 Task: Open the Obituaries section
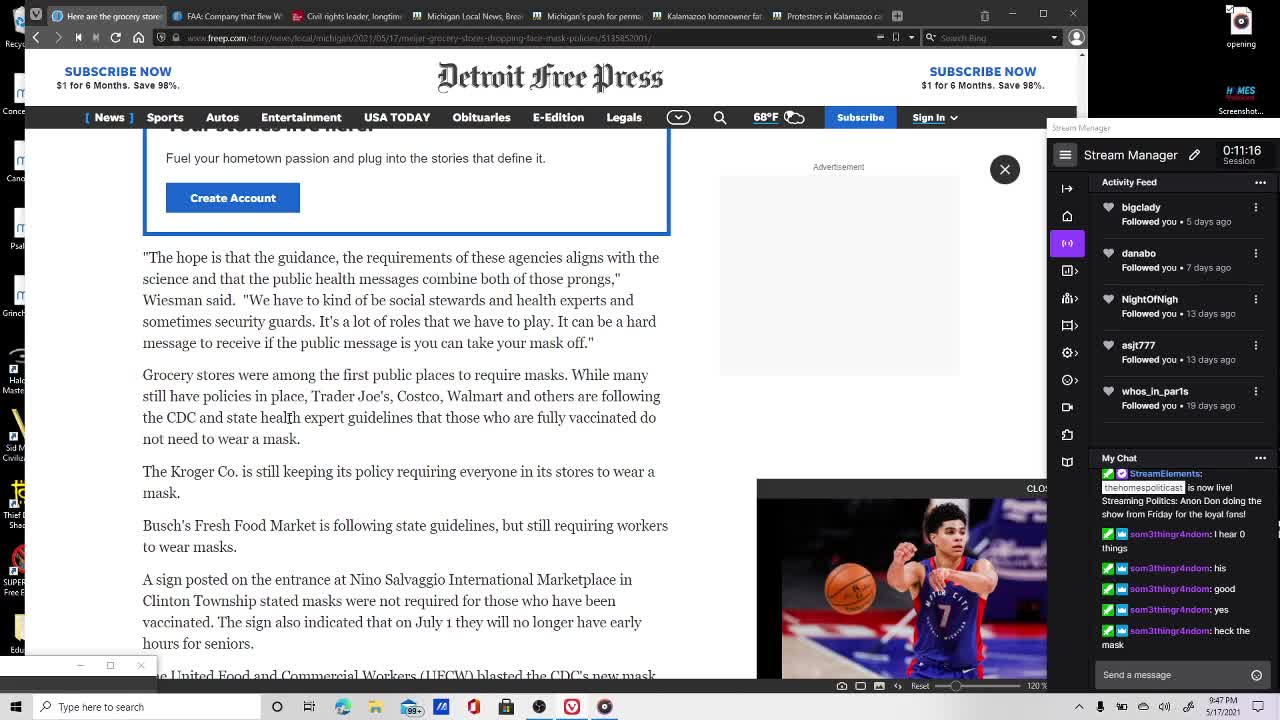[x=481, y=118]
